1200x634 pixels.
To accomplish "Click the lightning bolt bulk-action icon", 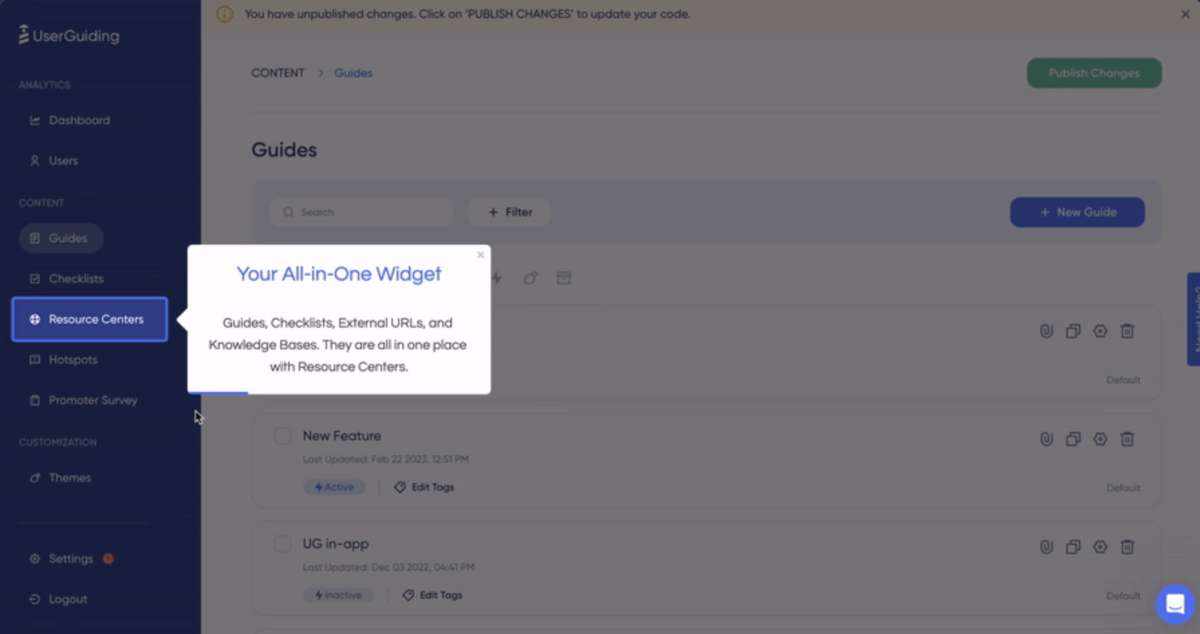I will click(x=497, y=278).
